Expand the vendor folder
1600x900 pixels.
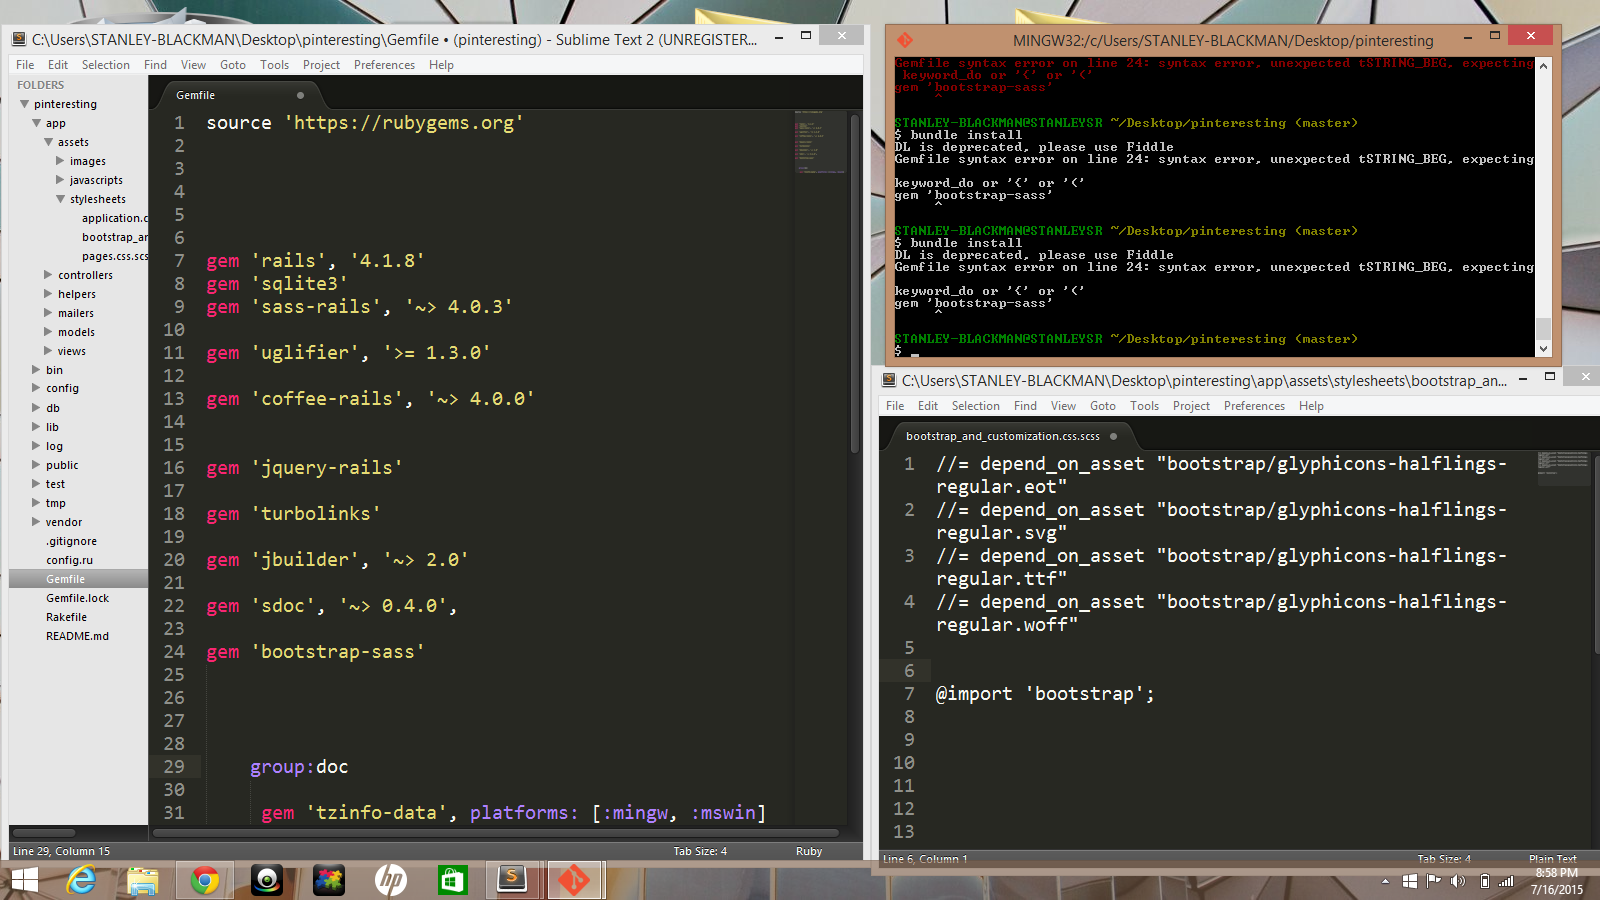(x=36, y=522)
